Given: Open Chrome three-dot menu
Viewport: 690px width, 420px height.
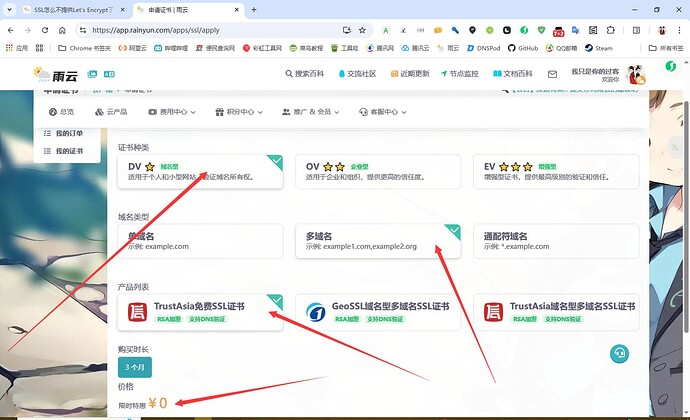Looking at the screenshot, I should (x=679, y=30).
